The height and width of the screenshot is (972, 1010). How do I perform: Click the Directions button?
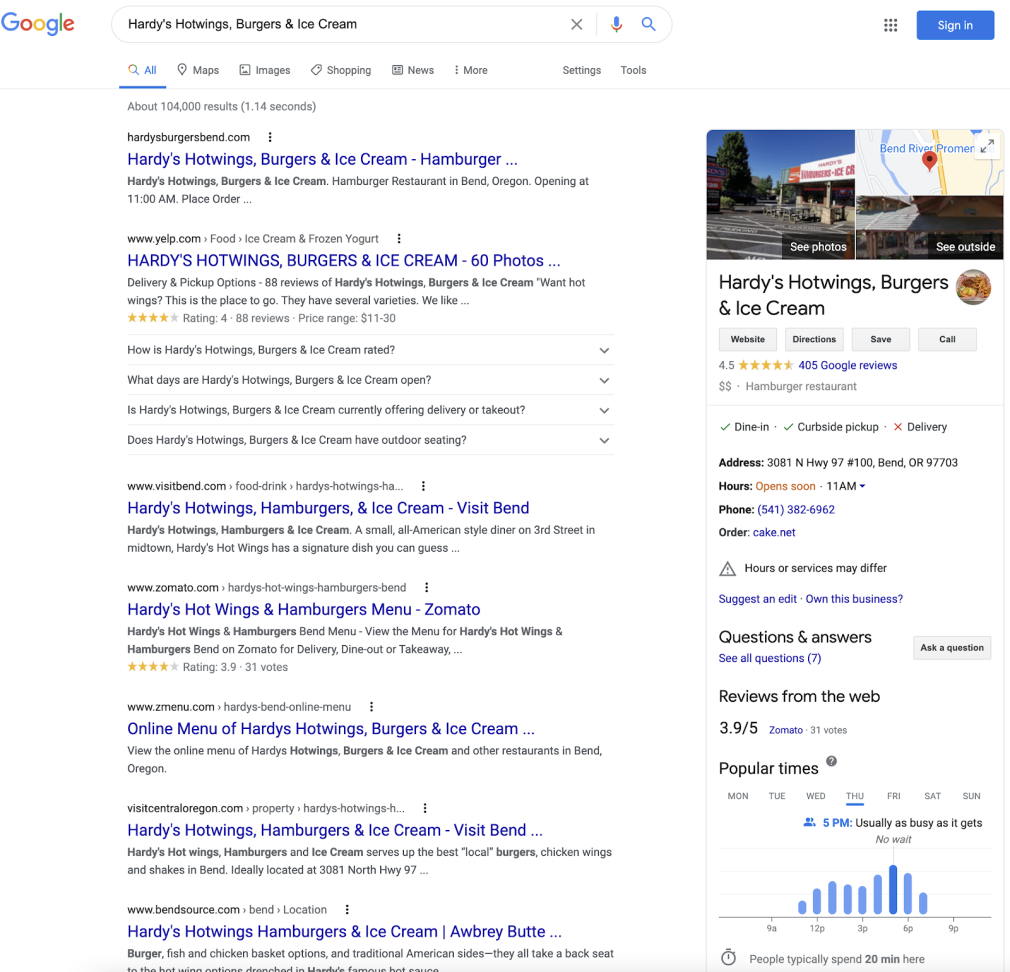pos(814,339)
